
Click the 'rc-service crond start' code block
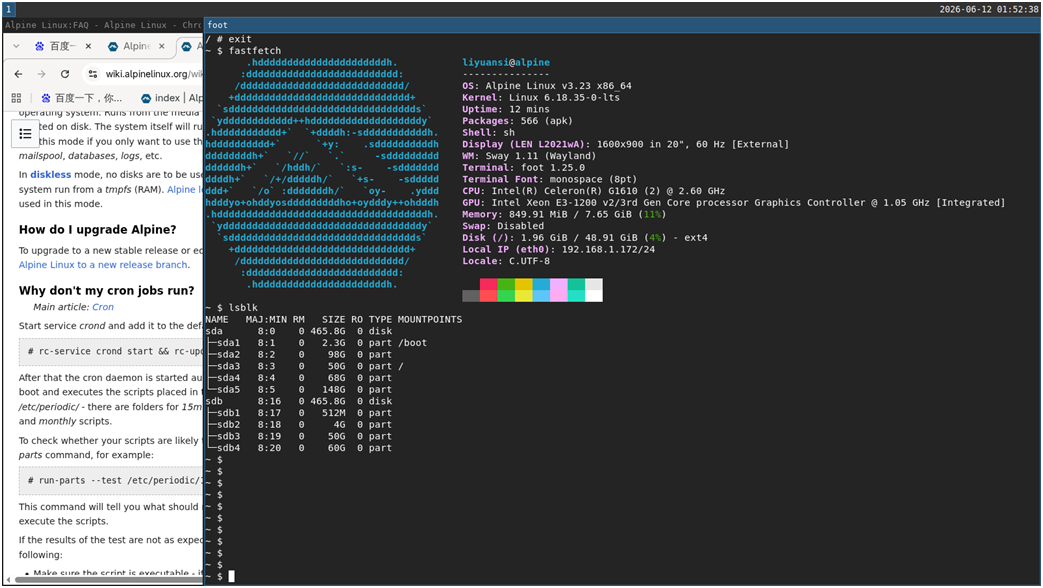[x=111, y=351]
